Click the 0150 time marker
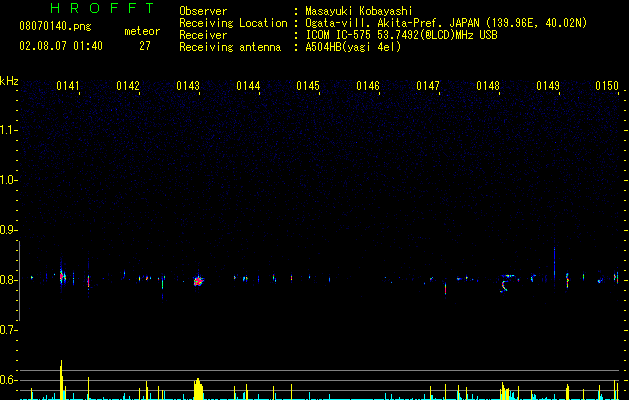The width and height of the screenshot is (629, 400). pyautogui.click(x=607, y=86)
